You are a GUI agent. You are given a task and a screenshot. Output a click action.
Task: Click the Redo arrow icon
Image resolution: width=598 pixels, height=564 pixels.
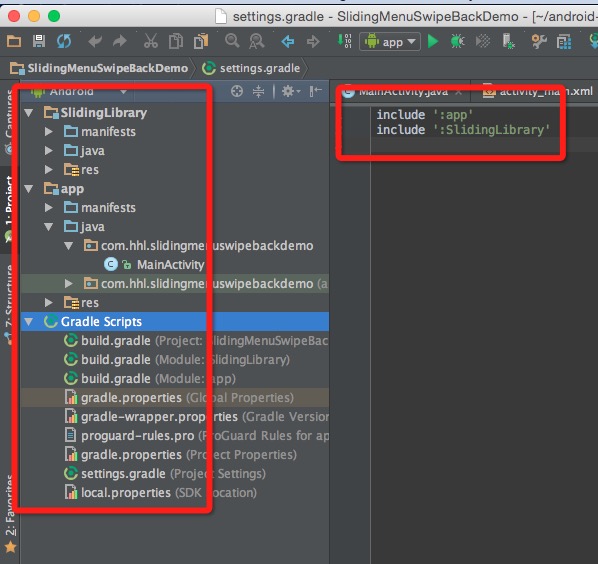click(120, 41)
